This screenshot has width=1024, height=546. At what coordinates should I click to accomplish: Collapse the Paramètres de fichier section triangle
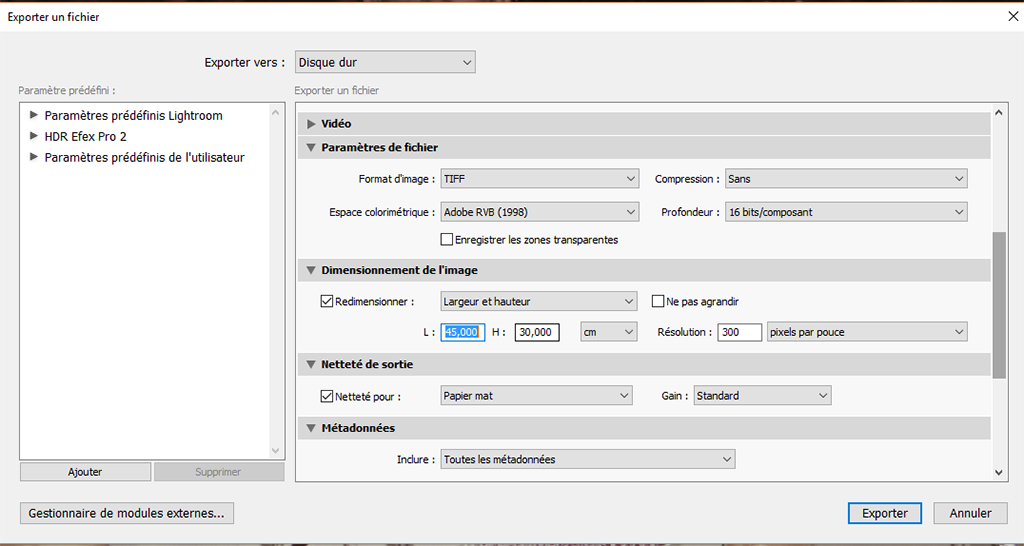pos(311,148)
